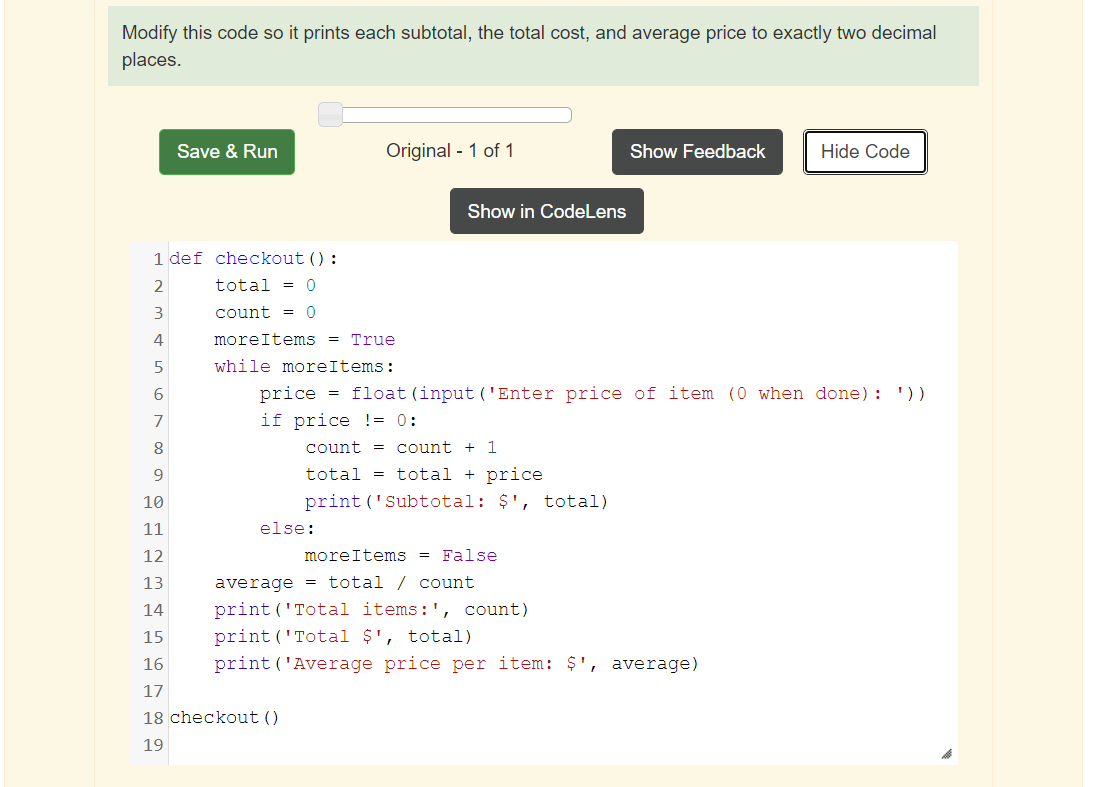Click the Average price print statement
The width and height of the screenshot is (1093, 787).
[455, 663]
